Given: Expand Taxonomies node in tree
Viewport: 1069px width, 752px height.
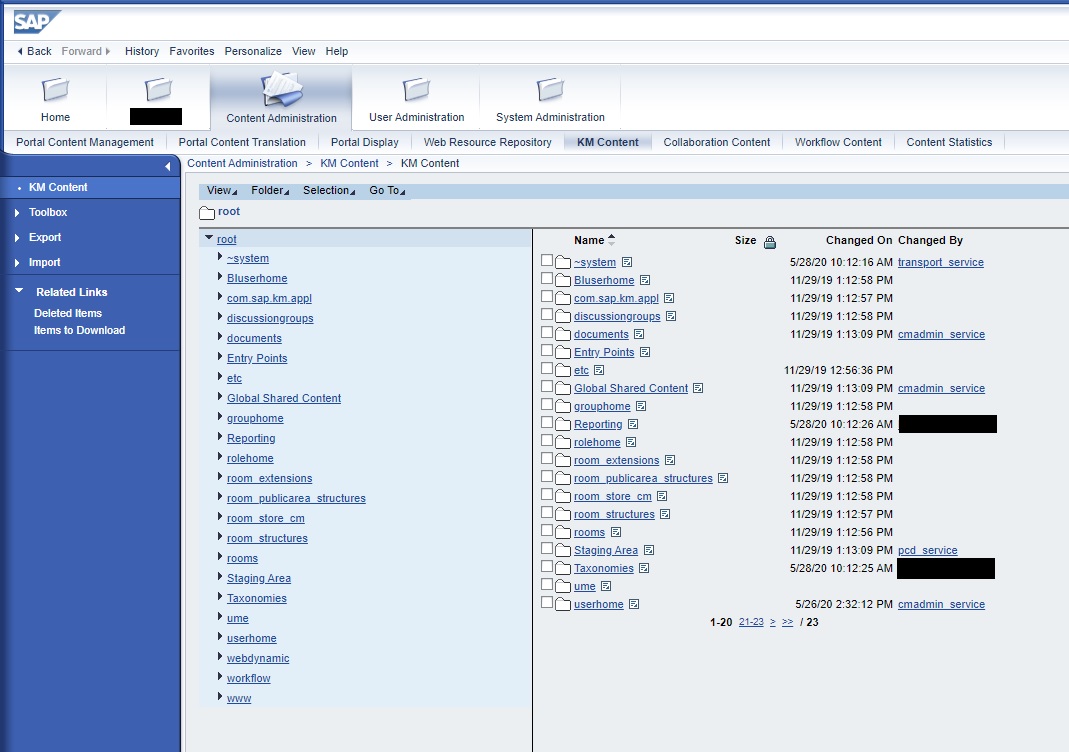Looking at the screenshot, I should click(220, 597).
